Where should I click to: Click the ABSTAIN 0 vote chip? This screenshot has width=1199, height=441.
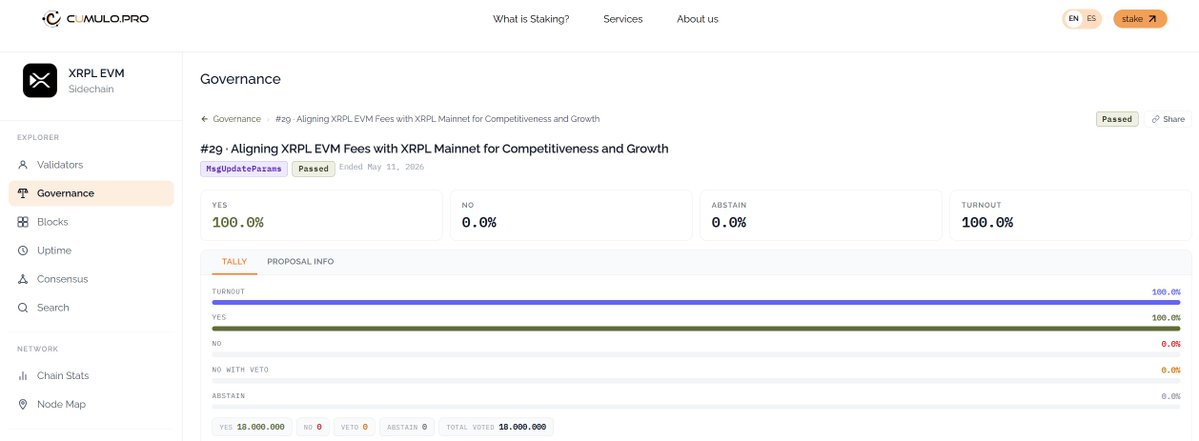click(407, 427)
